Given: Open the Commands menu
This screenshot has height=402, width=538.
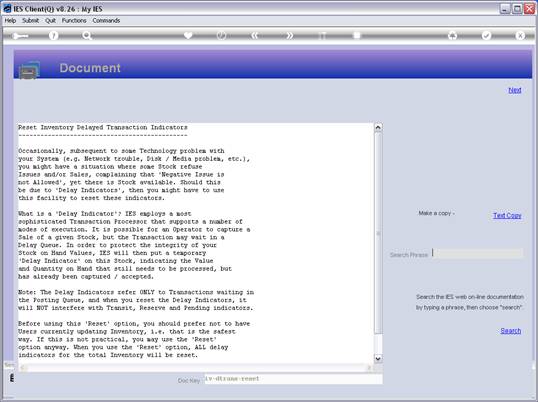Looking at the screenshot, I should tap(106, 21).
